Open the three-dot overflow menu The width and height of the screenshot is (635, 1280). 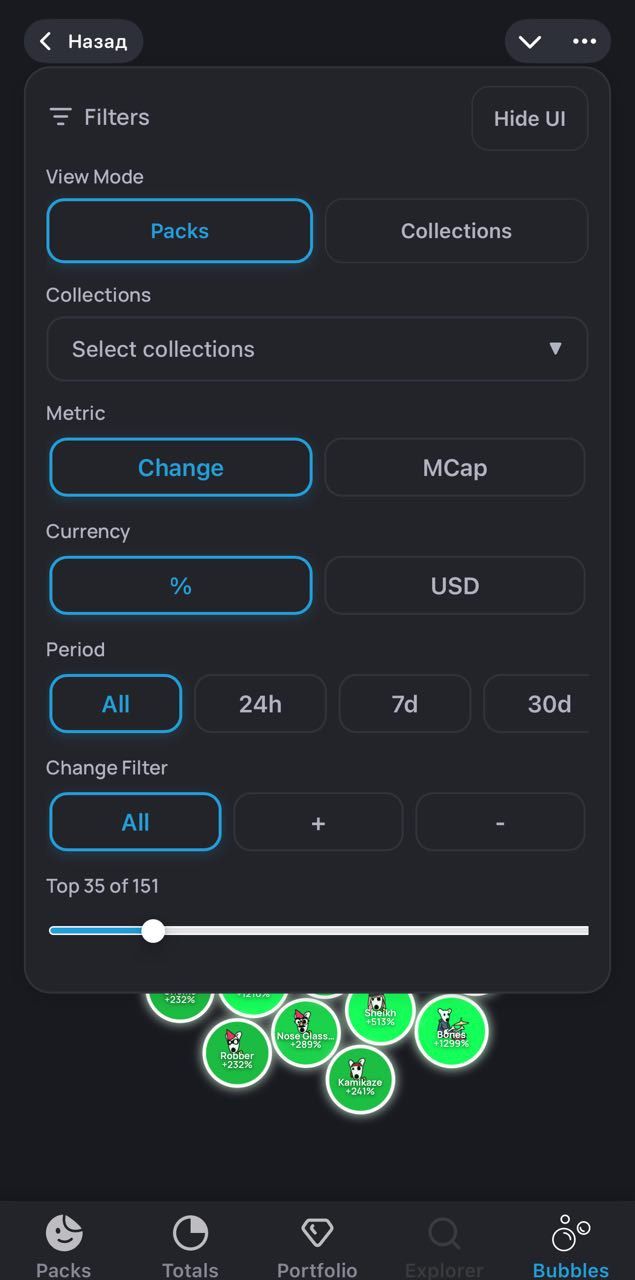pyautogui.click(x=585, y=41)
